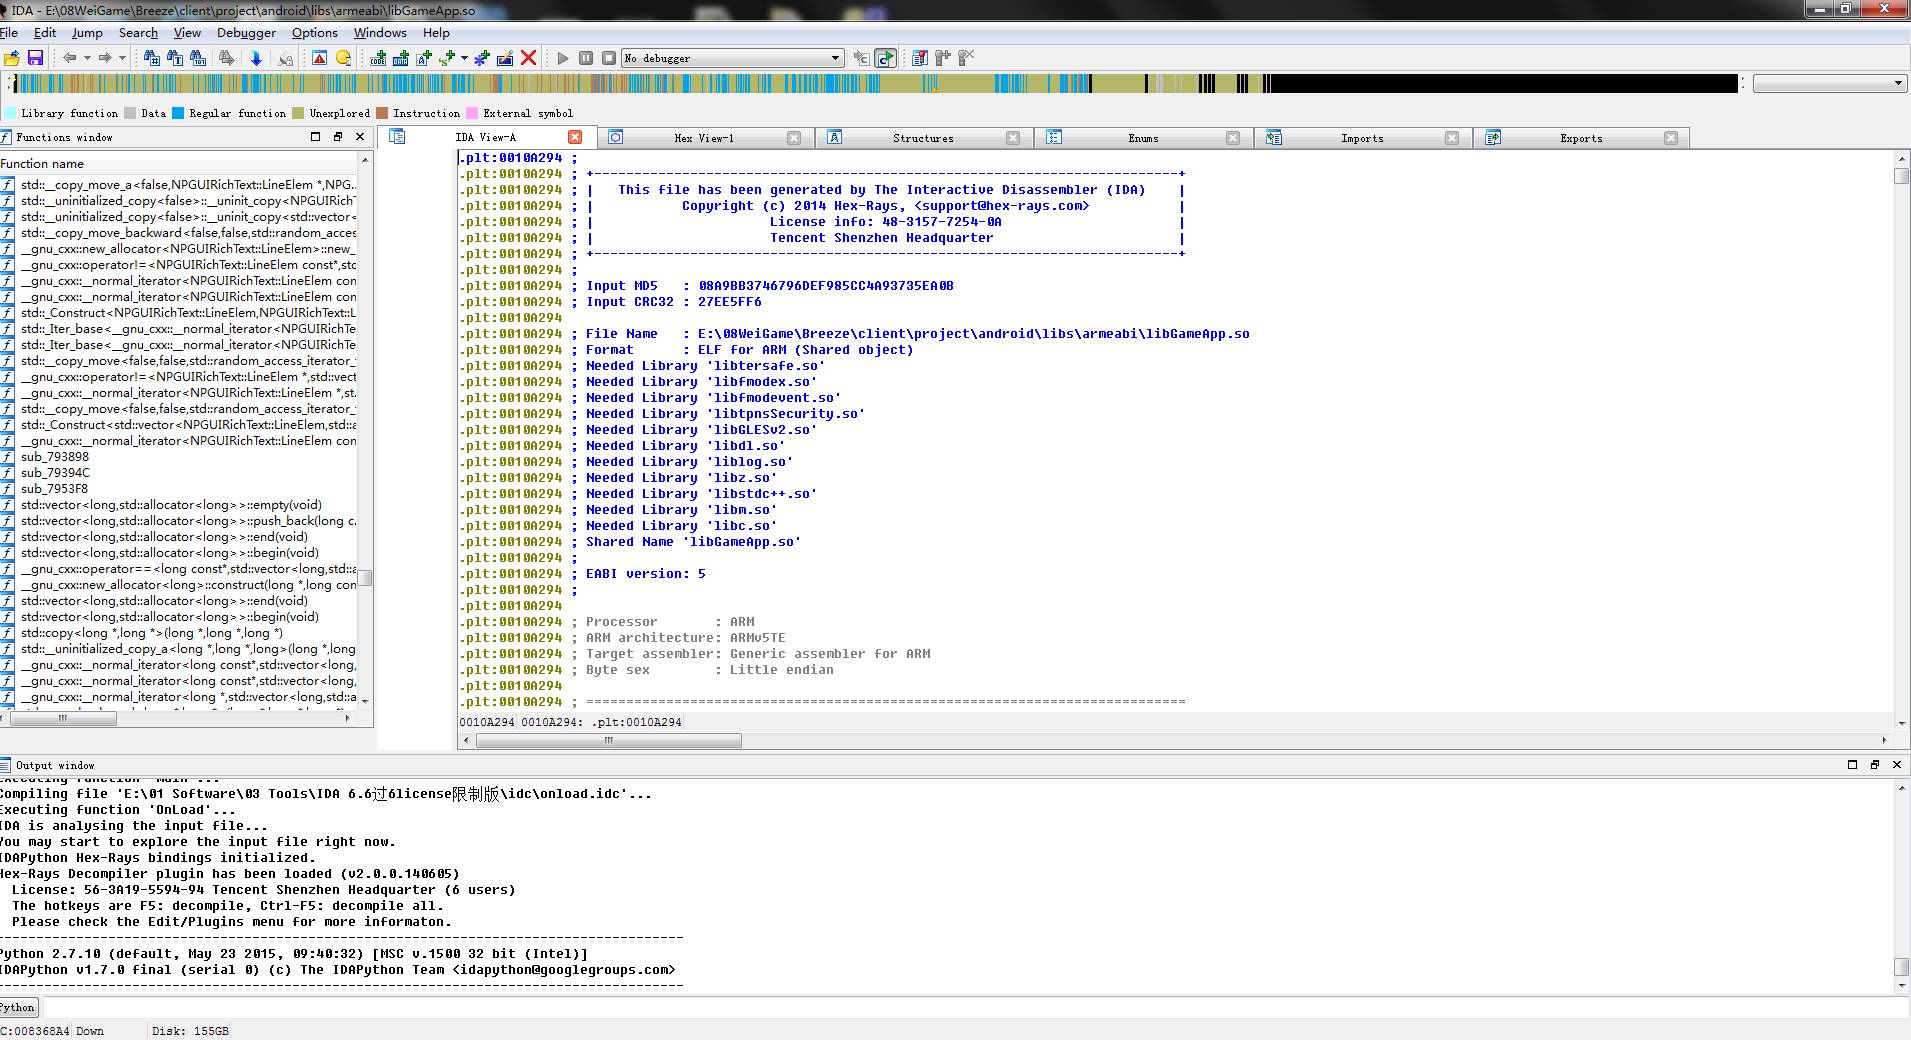Open the Debugger menu
The height and width of the screenshot is (1040, 1911).
[246, 33]
